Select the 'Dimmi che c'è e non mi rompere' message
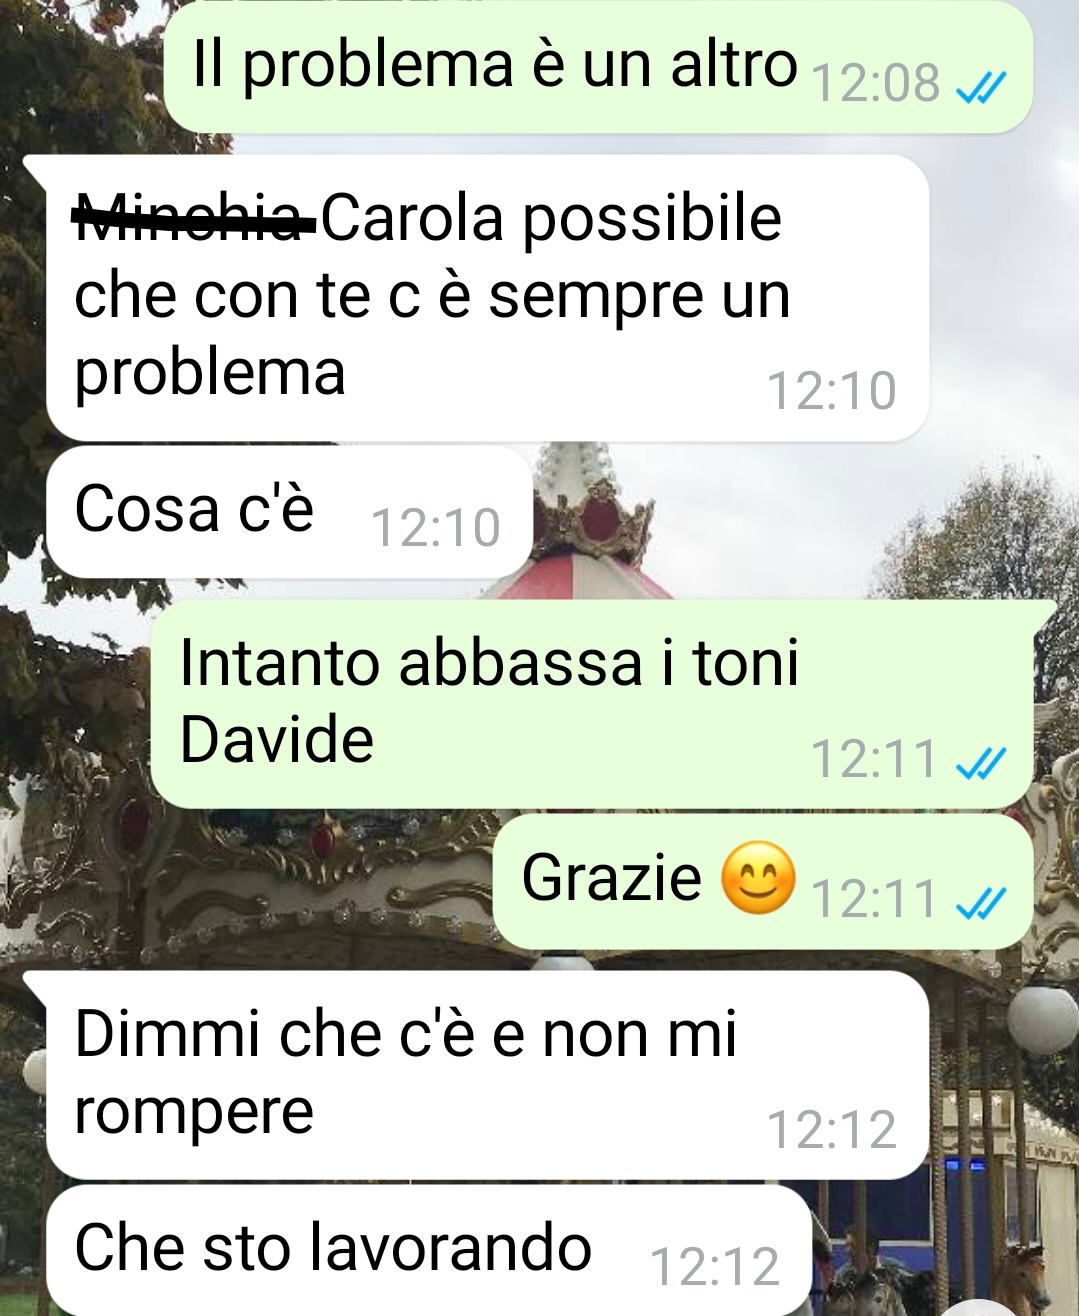1079x1316 pixels. (x=488, y=1075)
